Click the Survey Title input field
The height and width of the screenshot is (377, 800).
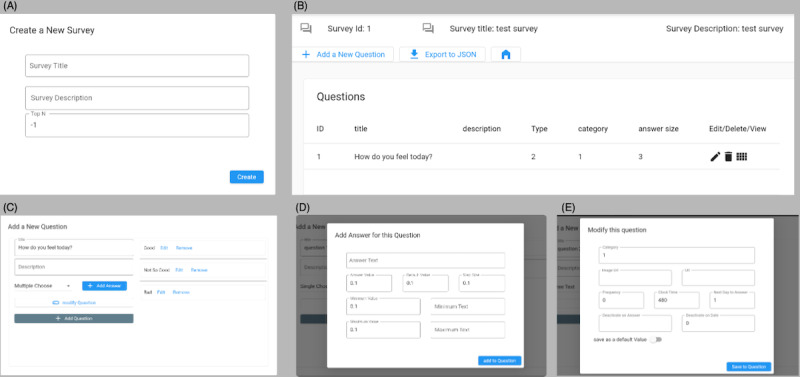point(137,66)
